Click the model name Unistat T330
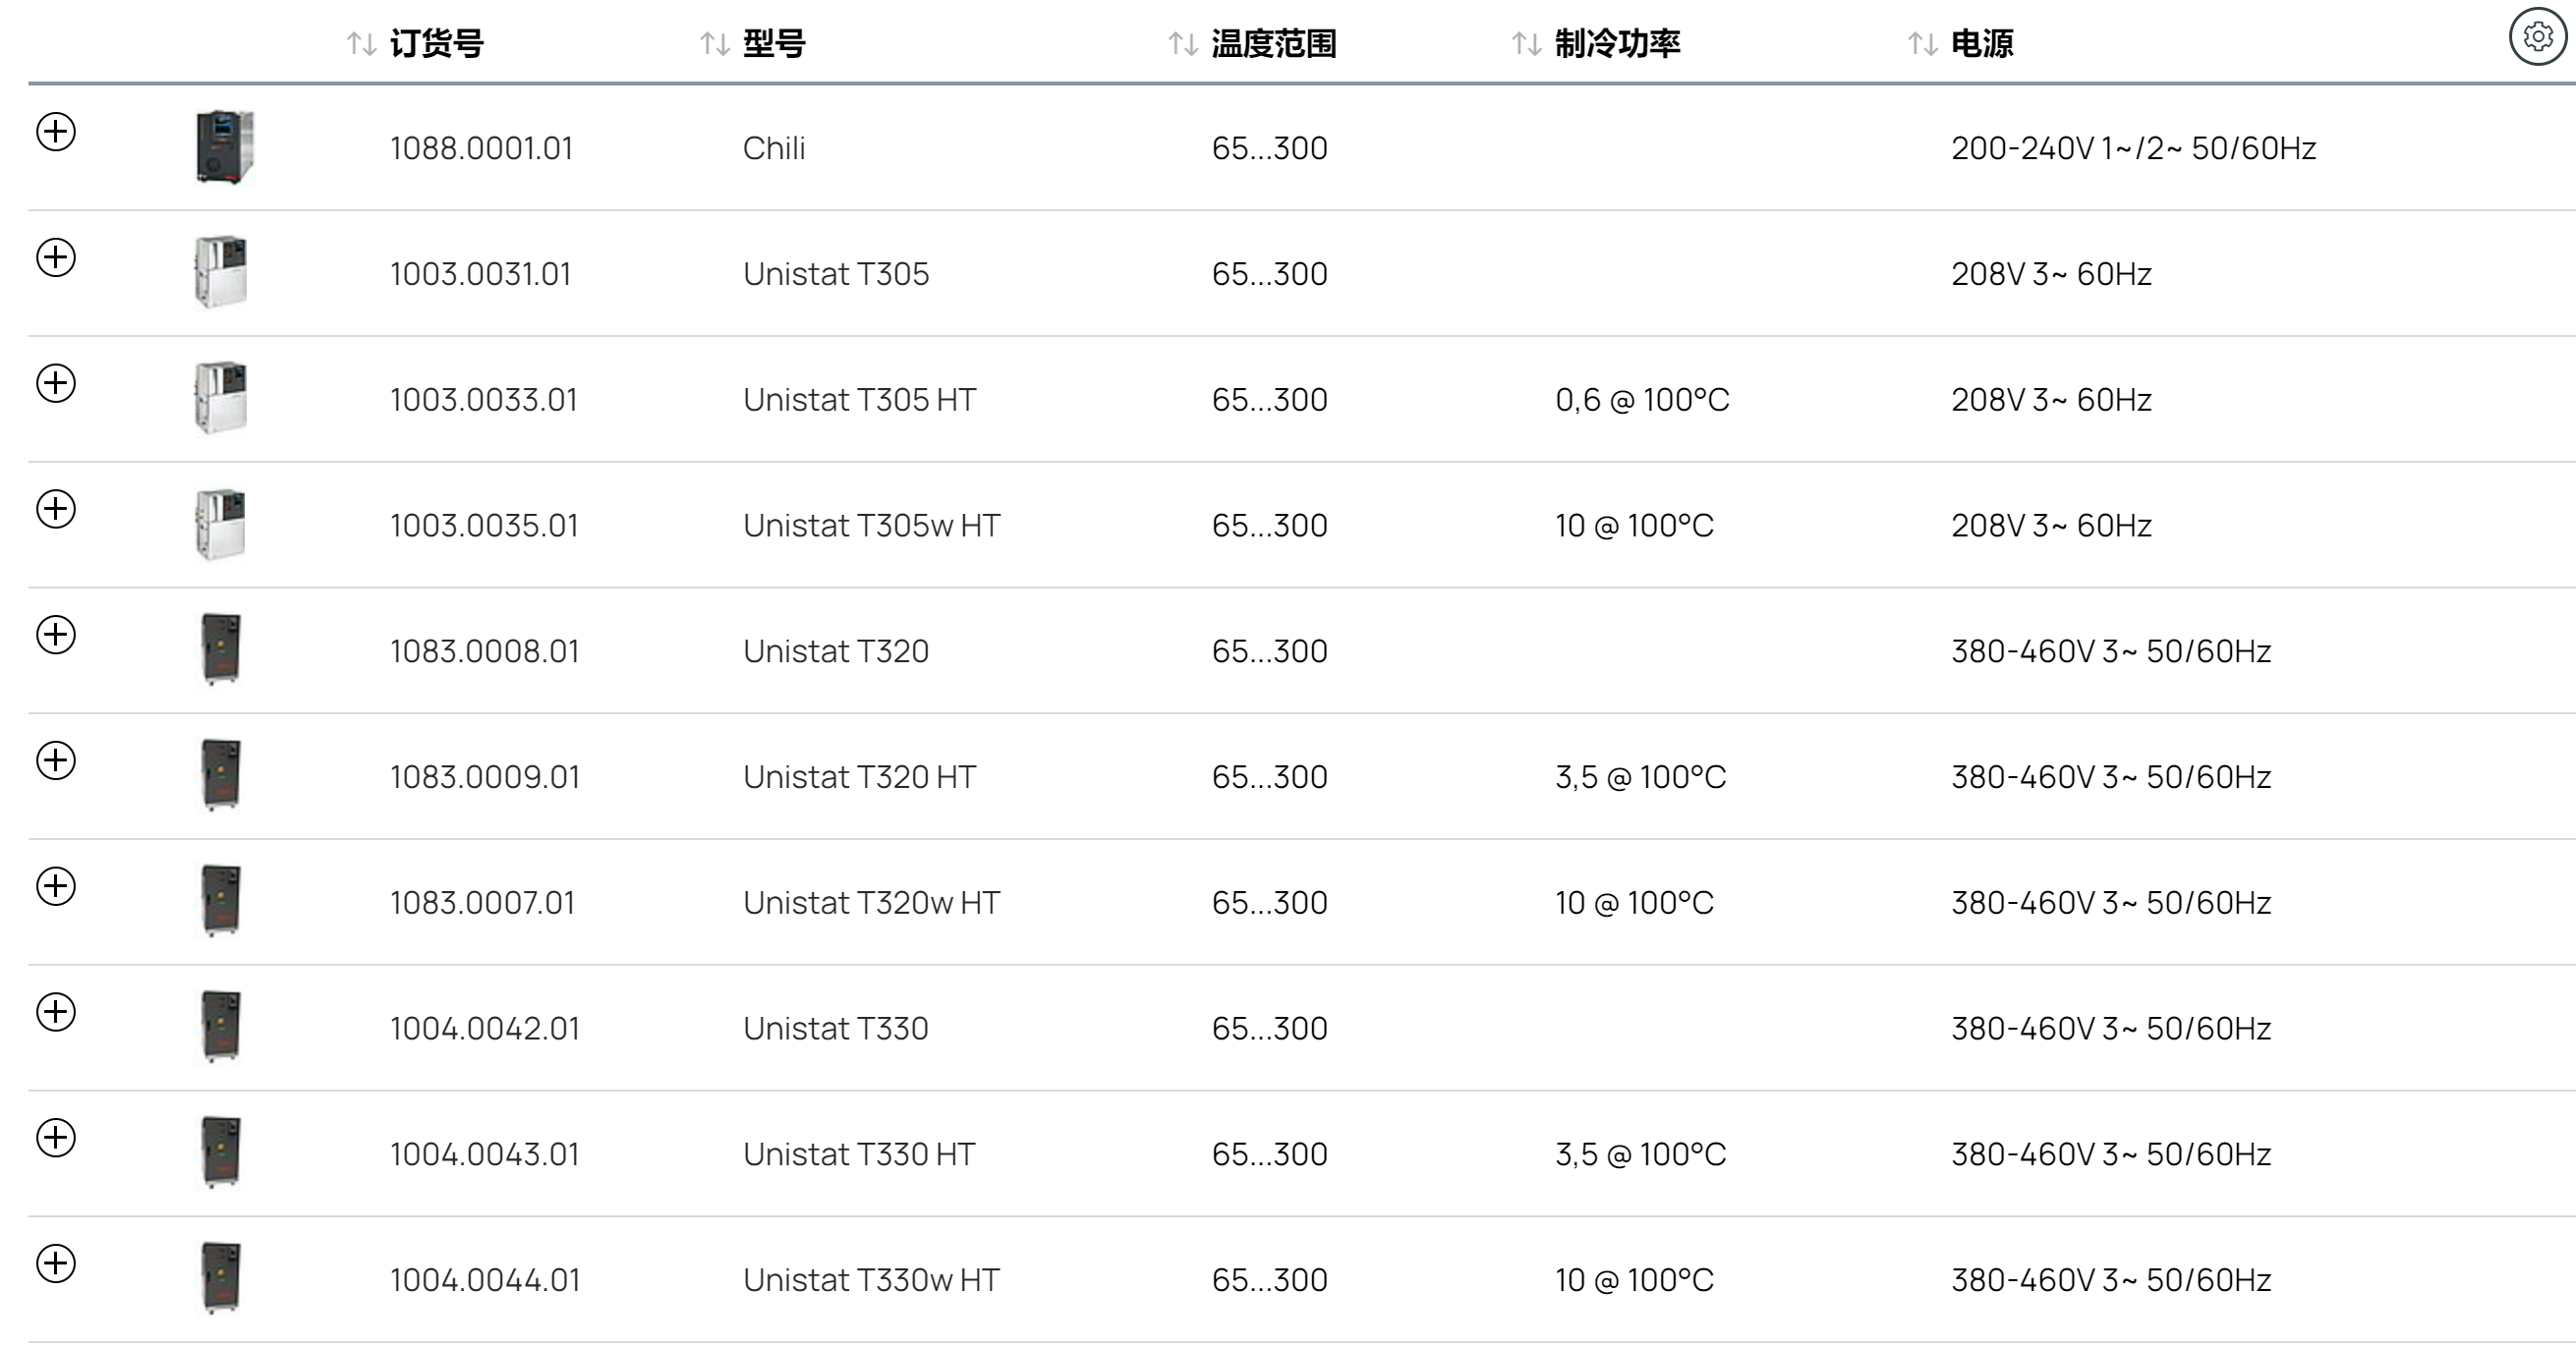 tap(836, 1029)
